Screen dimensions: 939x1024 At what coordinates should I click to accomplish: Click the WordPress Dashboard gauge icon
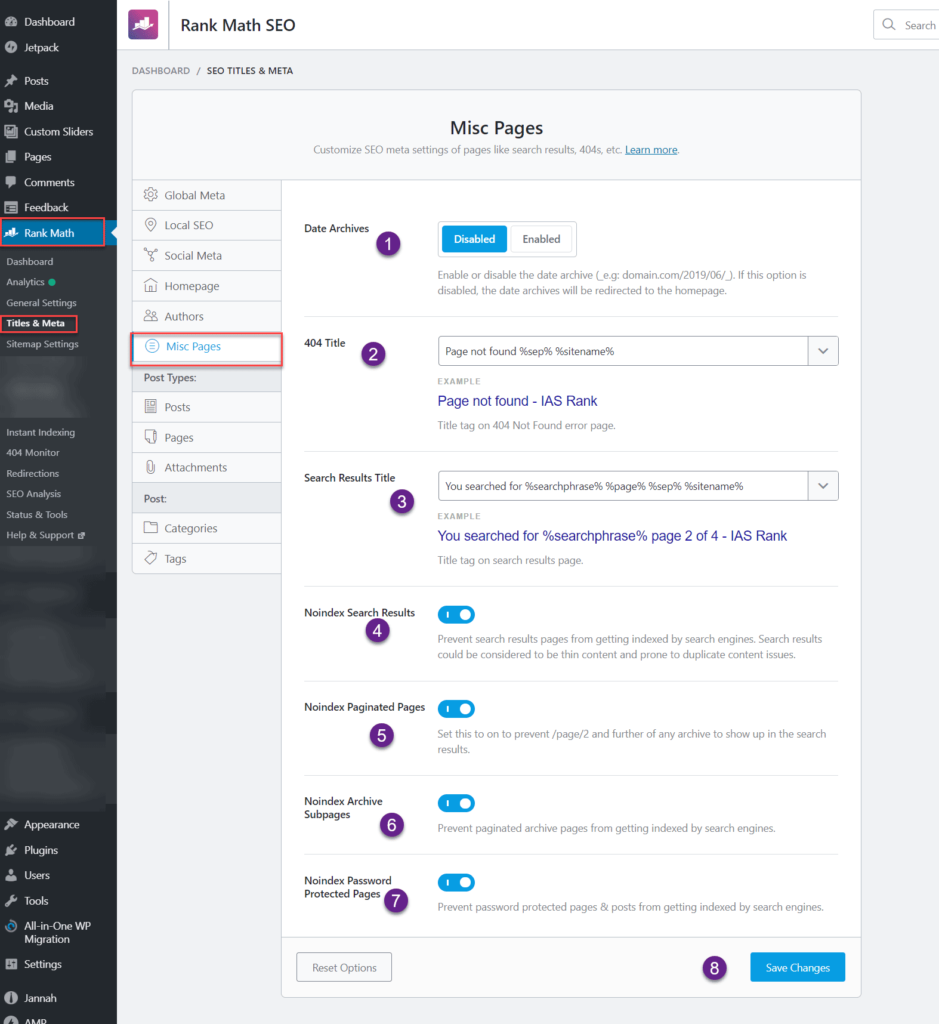click(11, 22)
